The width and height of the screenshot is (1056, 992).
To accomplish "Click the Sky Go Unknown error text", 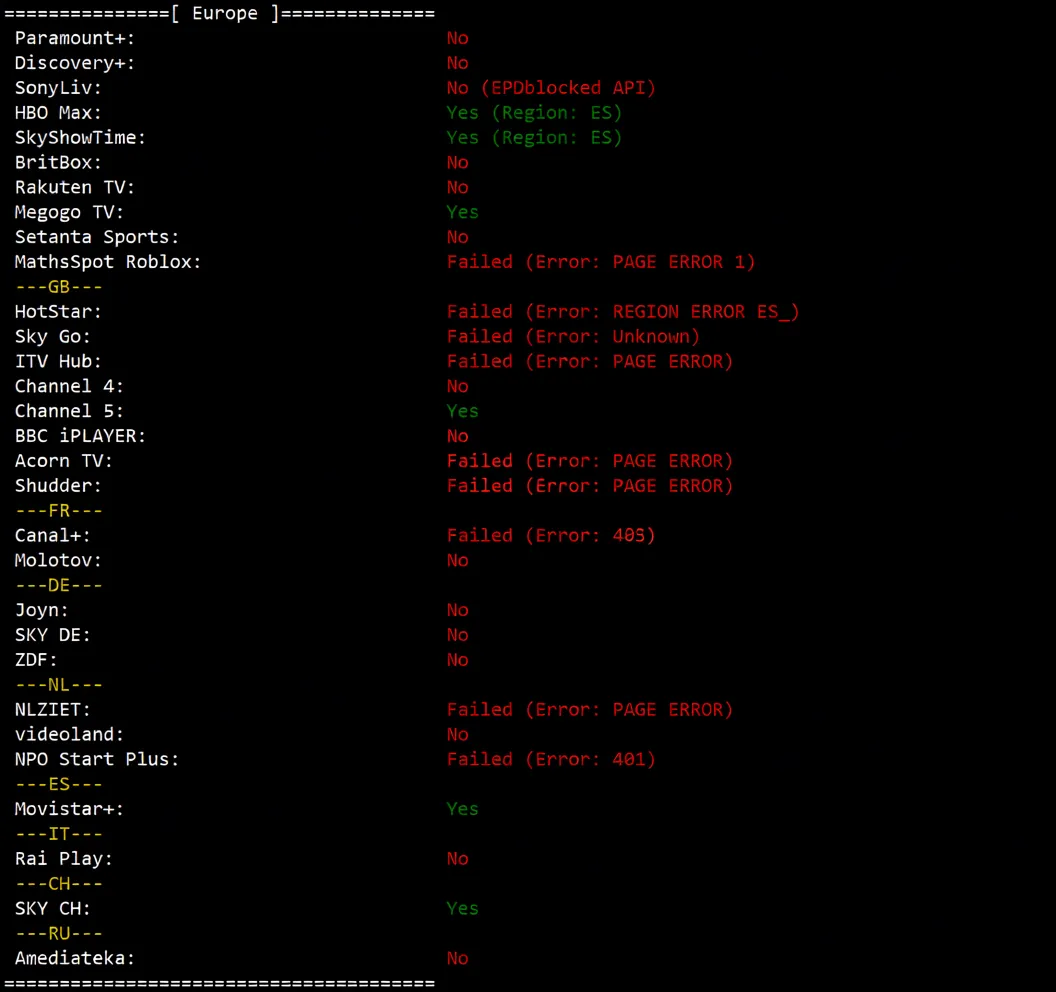I will pos(573,337).
